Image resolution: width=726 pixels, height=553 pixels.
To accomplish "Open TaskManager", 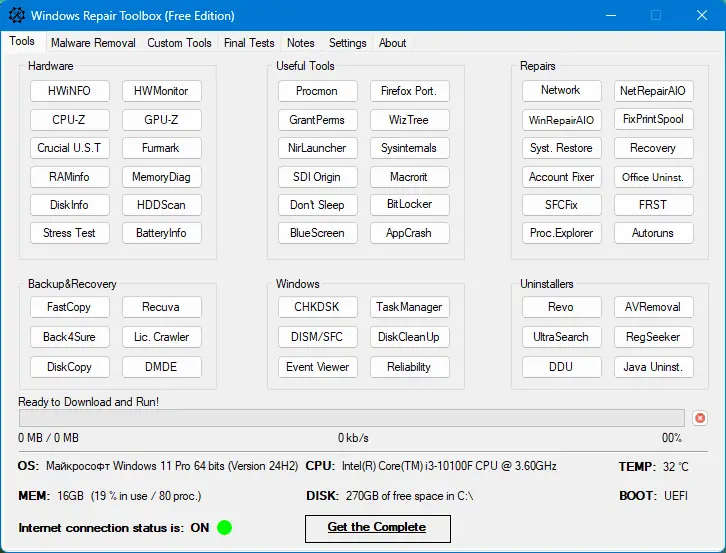I will [409, 307].
